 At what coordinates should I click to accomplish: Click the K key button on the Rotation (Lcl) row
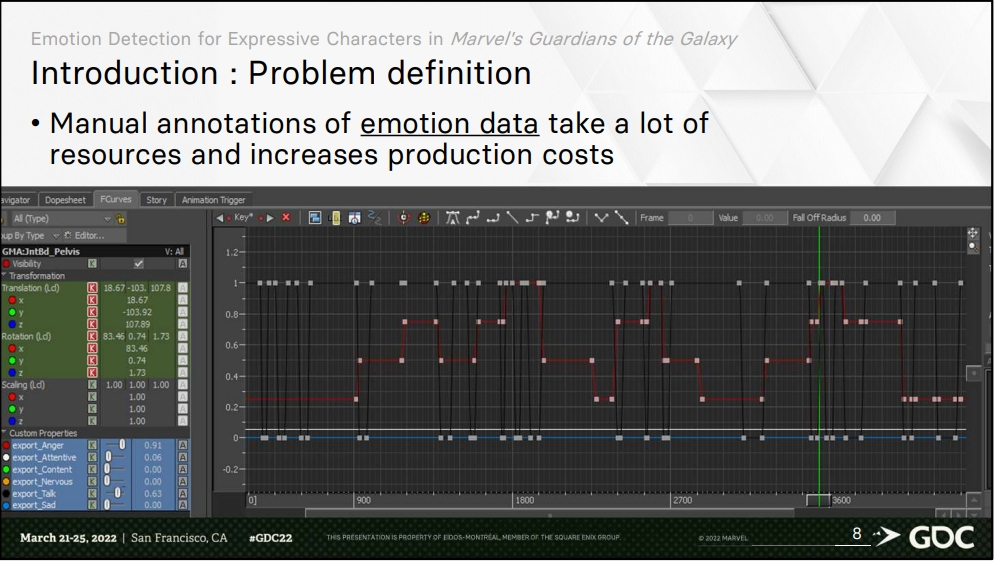click(x=92, y=336)
